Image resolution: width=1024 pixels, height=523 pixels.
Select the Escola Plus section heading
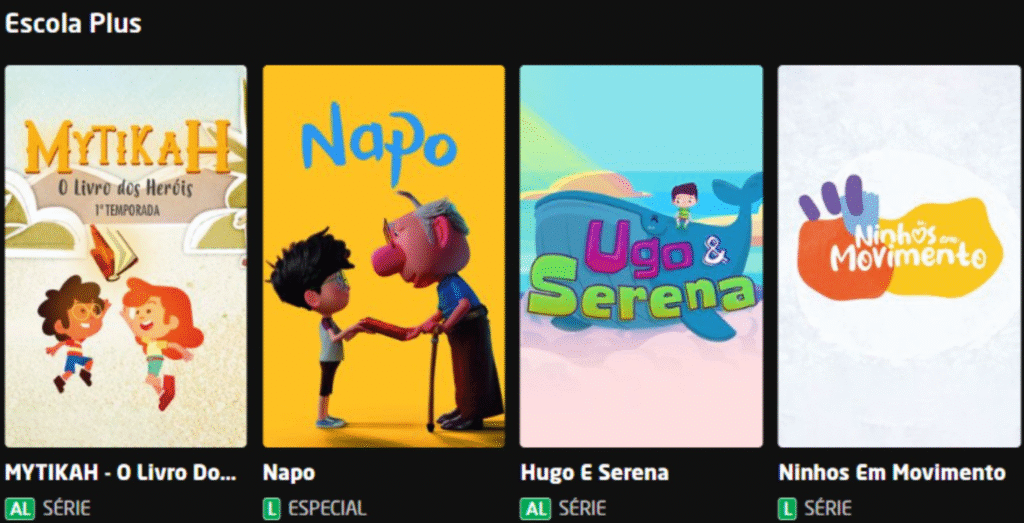[72, 24]
